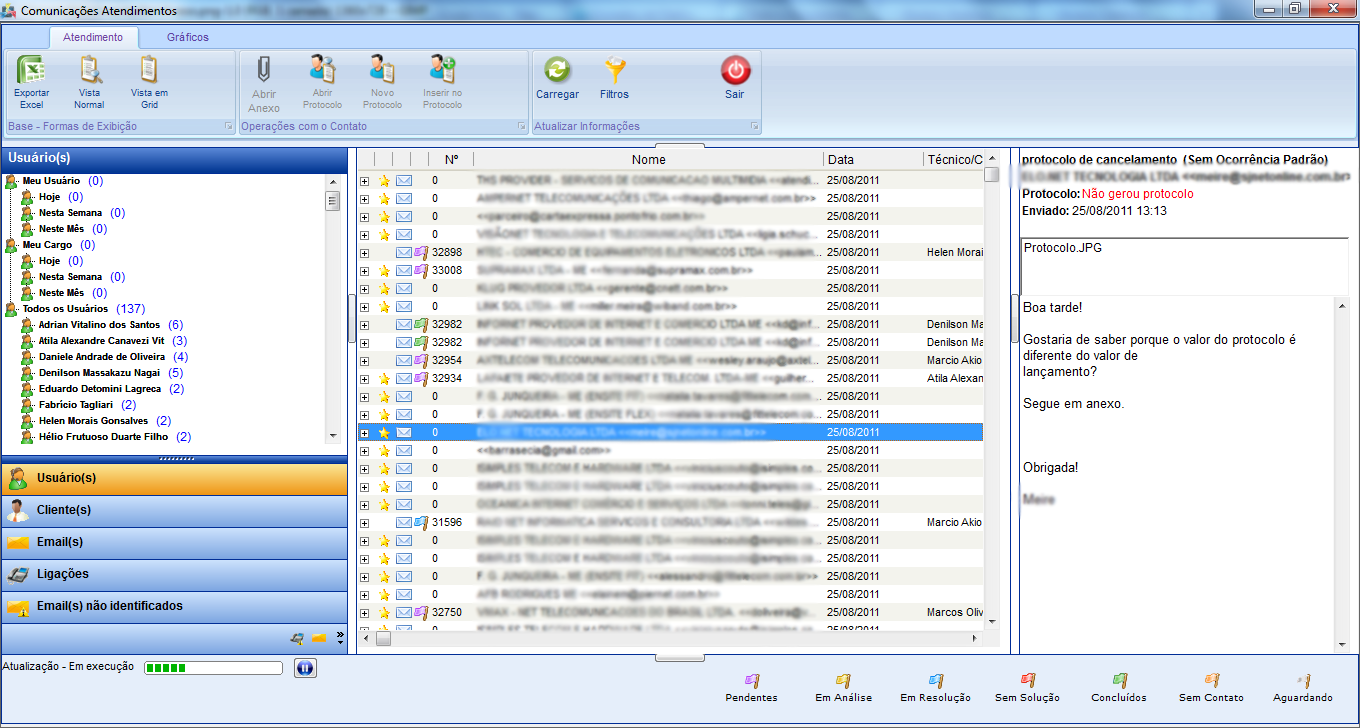Click the red Sair power icon
Viewport: 1360px width, 728px height.
tap(735, 72)
